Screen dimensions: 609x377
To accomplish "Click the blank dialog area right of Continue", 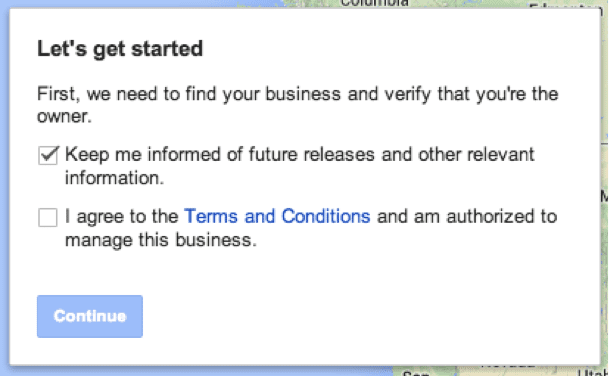I will pos(350,316).
